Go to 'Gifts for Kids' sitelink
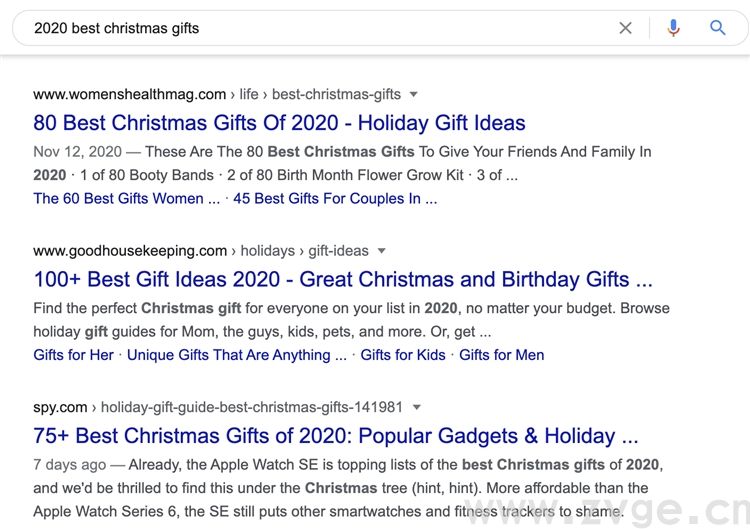 click(403, 355)
